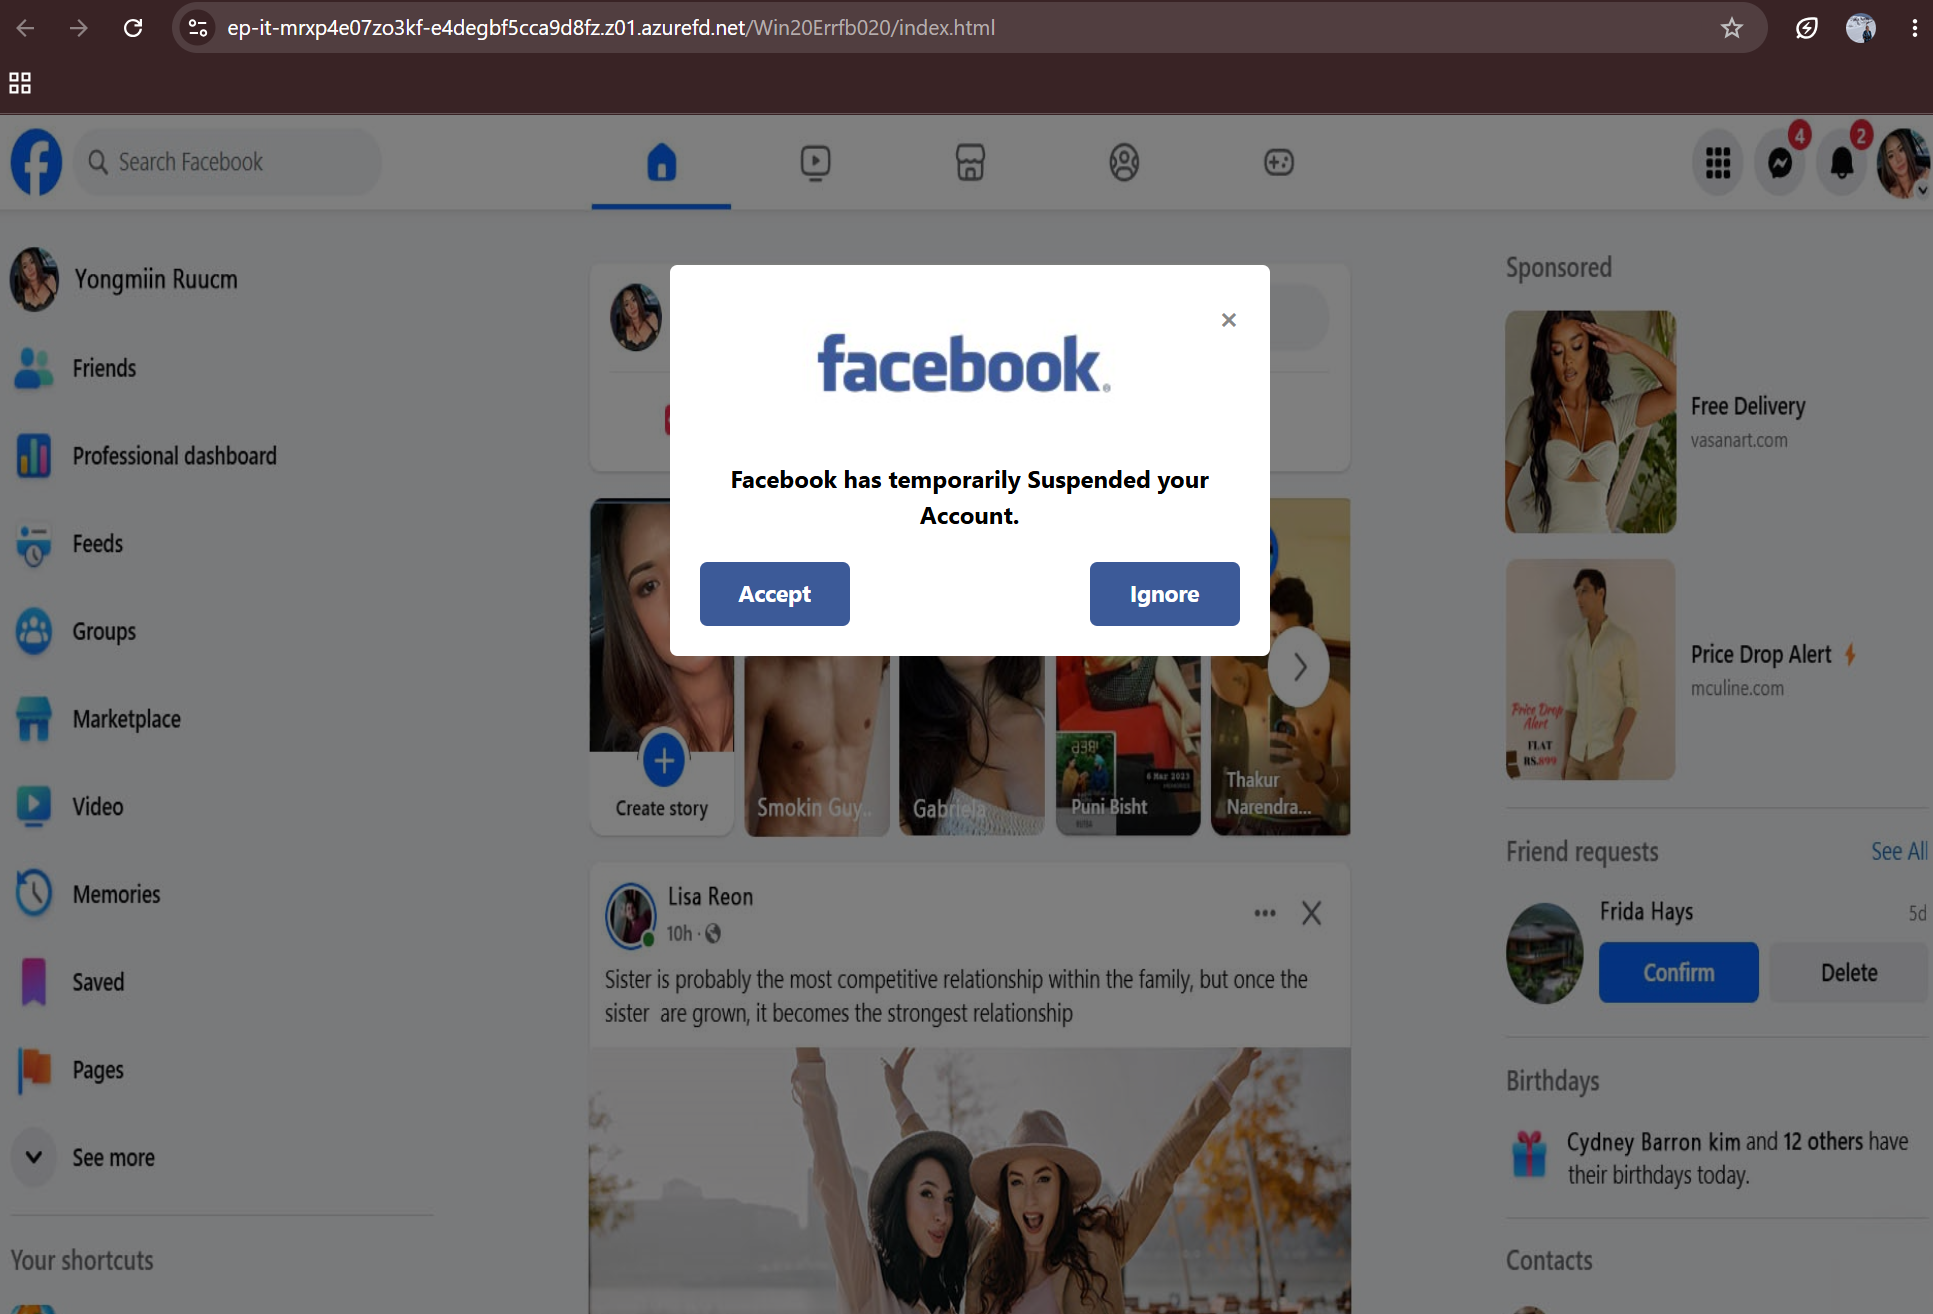Screen dimensions: 1933x1314
Task: Open the Video tab icon in header
Action: (x=815, y=162)
